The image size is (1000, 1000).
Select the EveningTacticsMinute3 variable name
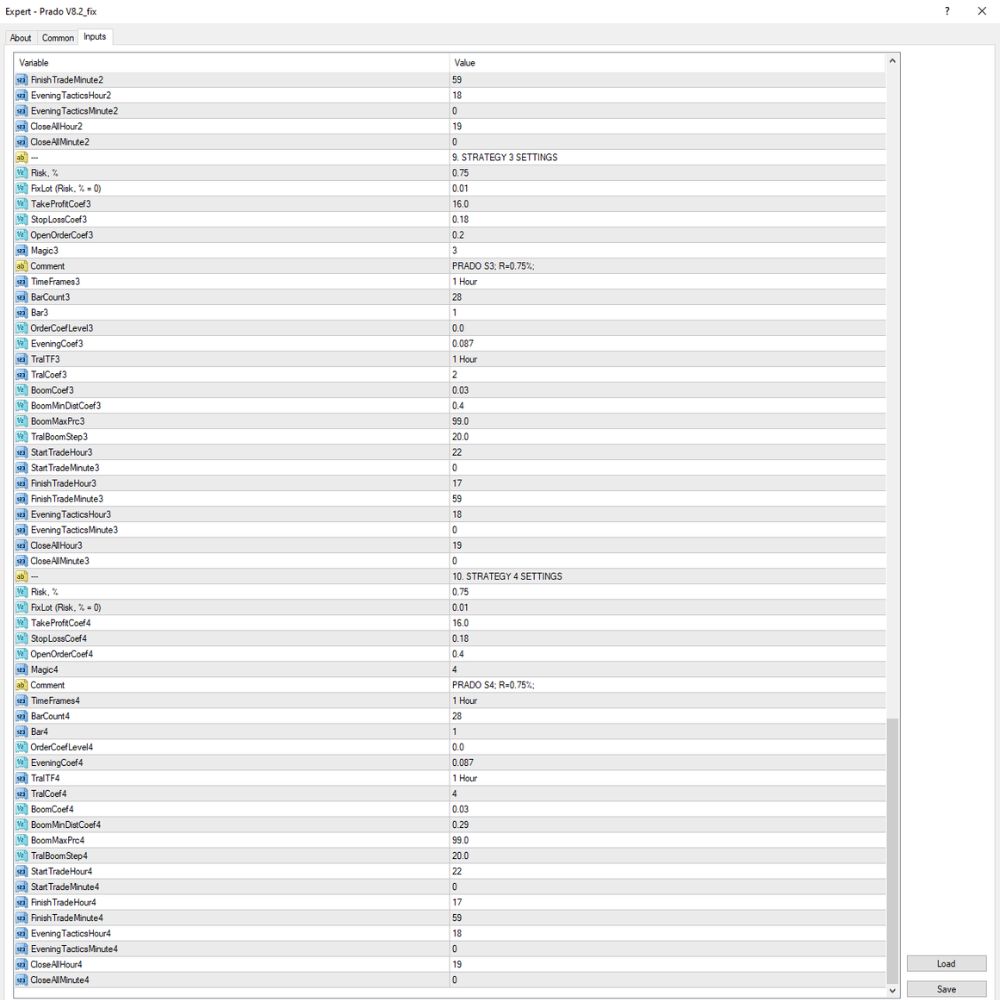(75, 530)
